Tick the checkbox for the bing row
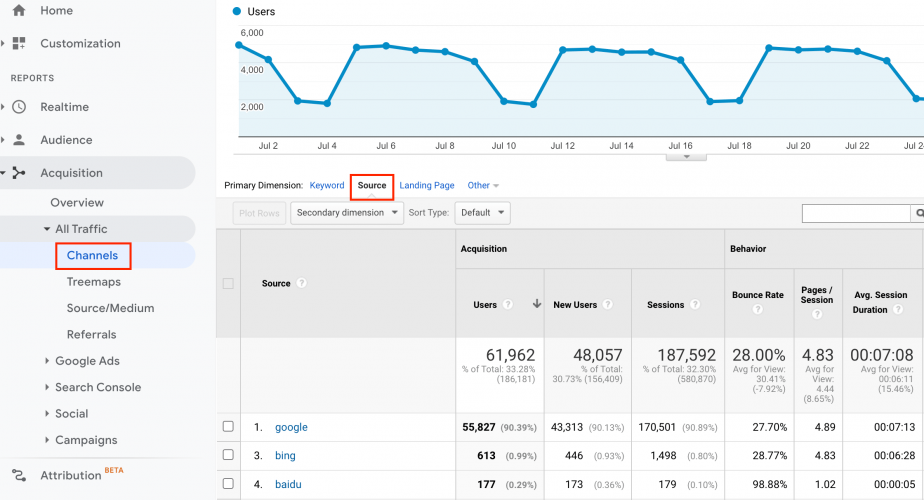 (228, 455)
